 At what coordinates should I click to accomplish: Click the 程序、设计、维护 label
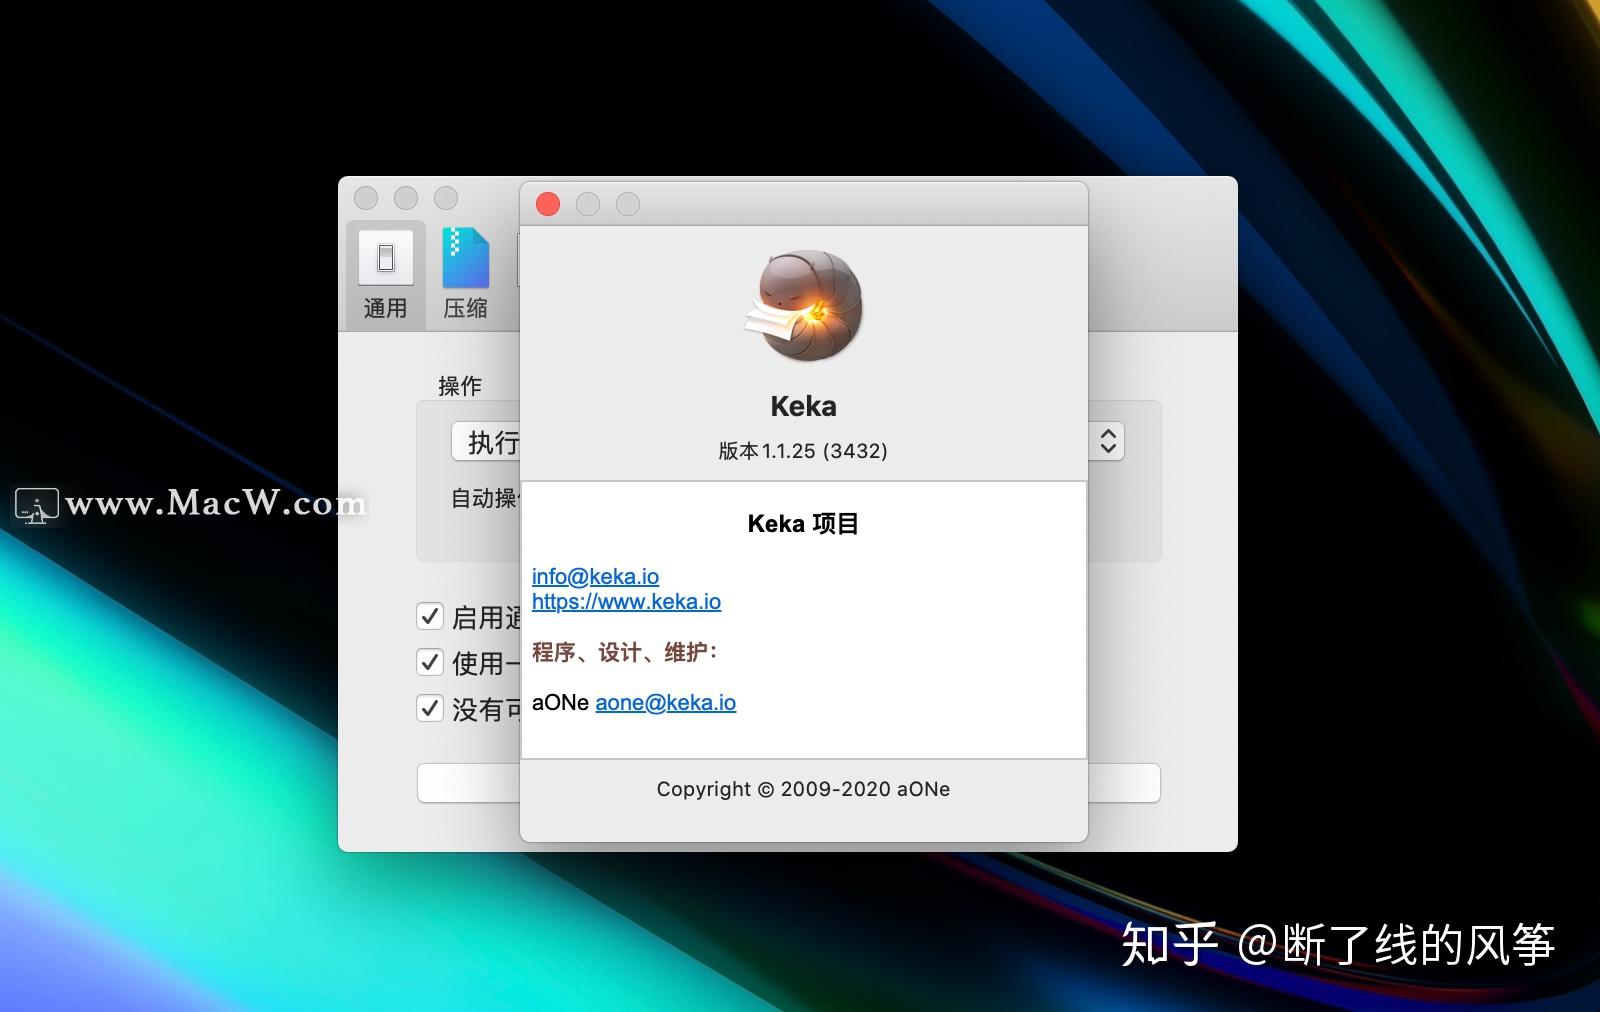[x=624, y=653]
